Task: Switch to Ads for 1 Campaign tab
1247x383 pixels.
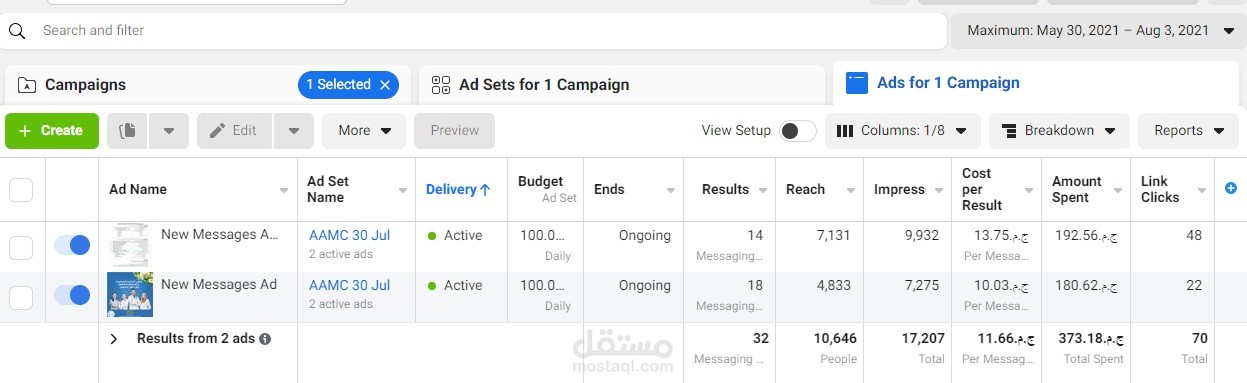Action: tap(1035, 83)
